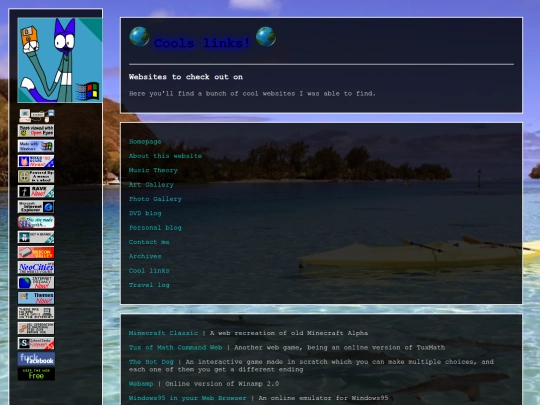This screenshot has width=540, height=405.
Task: Open the NeoCities badge
Action: 36,268
